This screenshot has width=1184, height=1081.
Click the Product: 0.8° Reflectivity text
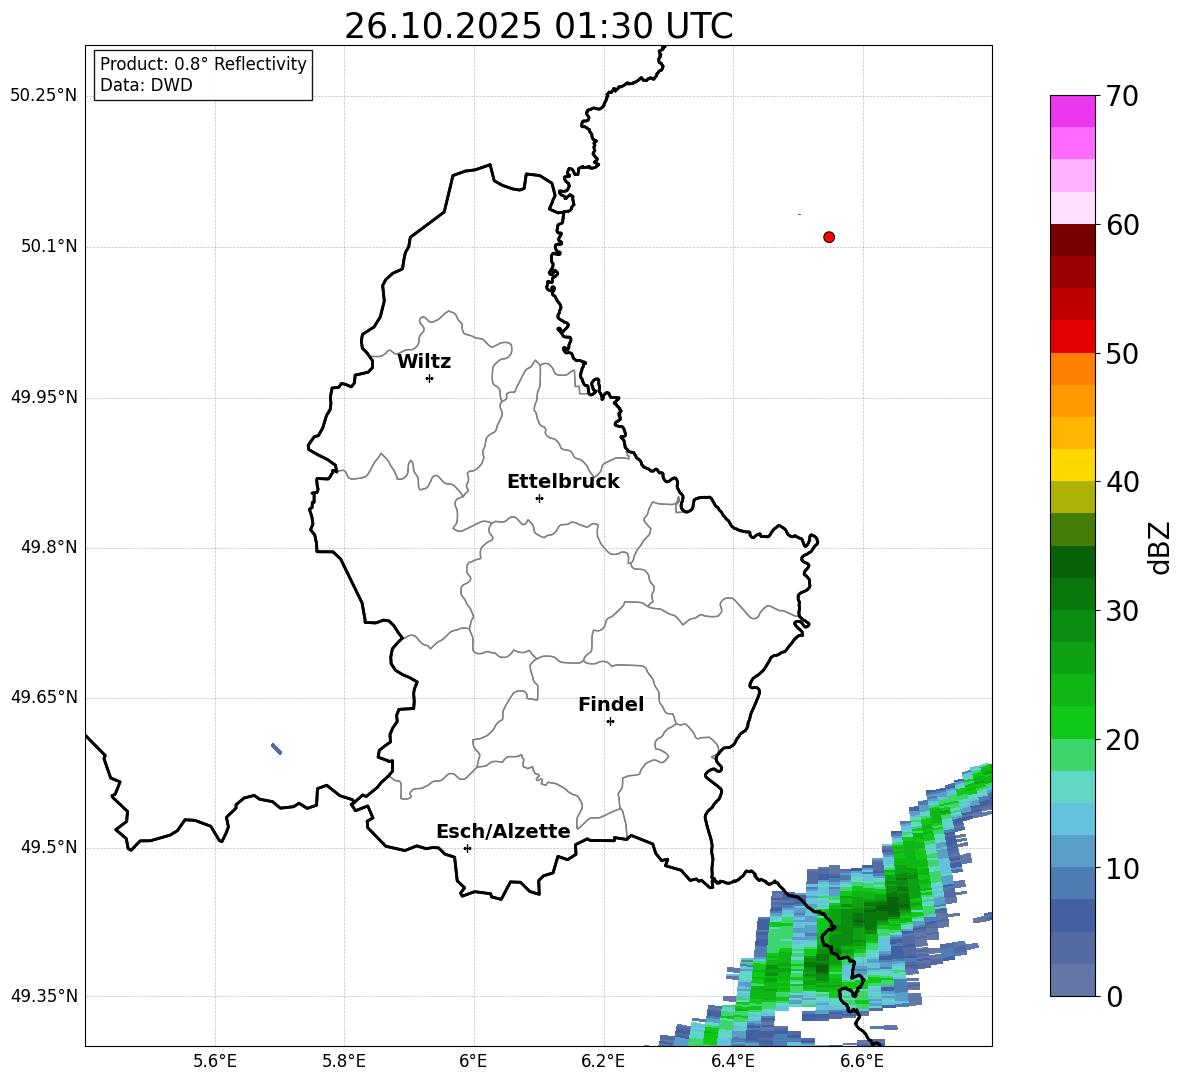click(x=203, y=63)
